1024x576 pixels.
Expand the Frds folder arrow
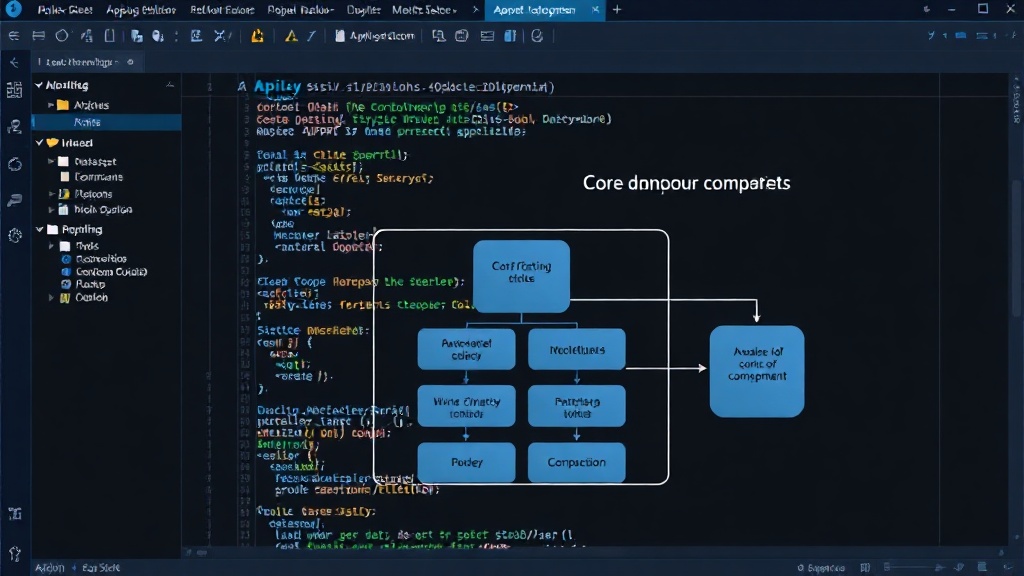point(51,246)
